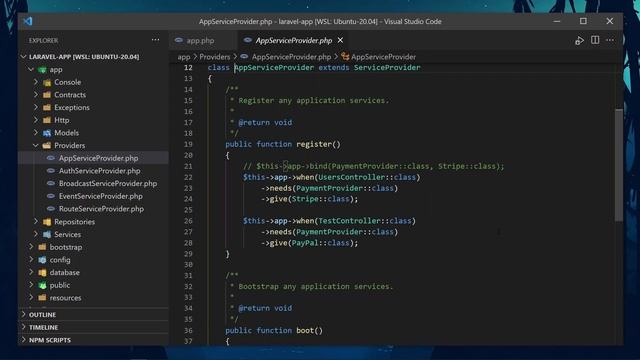This screenshot has height=360, width=640.
Task: Click AppServiceProvider.php in the breadcrumb
Action: [291, 57]
